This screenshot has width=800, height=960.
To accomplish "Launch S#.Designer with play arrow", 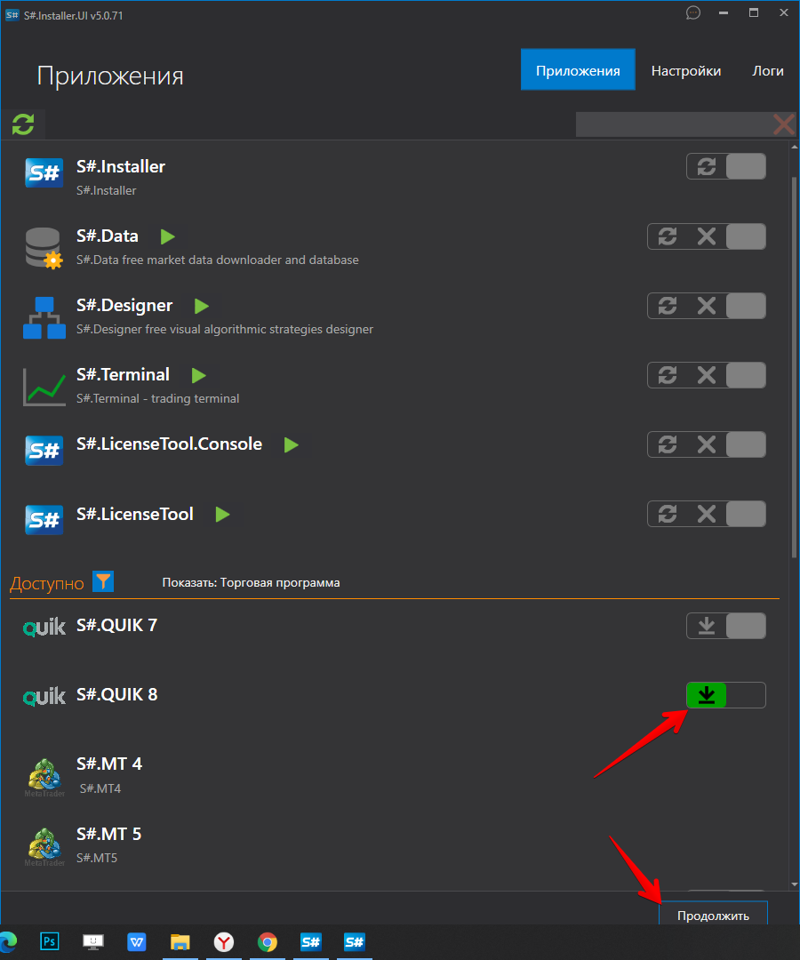I will [201, 306].
